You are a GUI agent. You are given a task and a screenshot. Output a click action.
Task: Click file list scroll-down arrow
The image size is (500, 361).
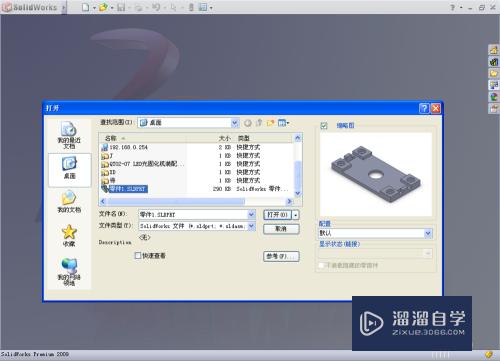tap(298, 193)
